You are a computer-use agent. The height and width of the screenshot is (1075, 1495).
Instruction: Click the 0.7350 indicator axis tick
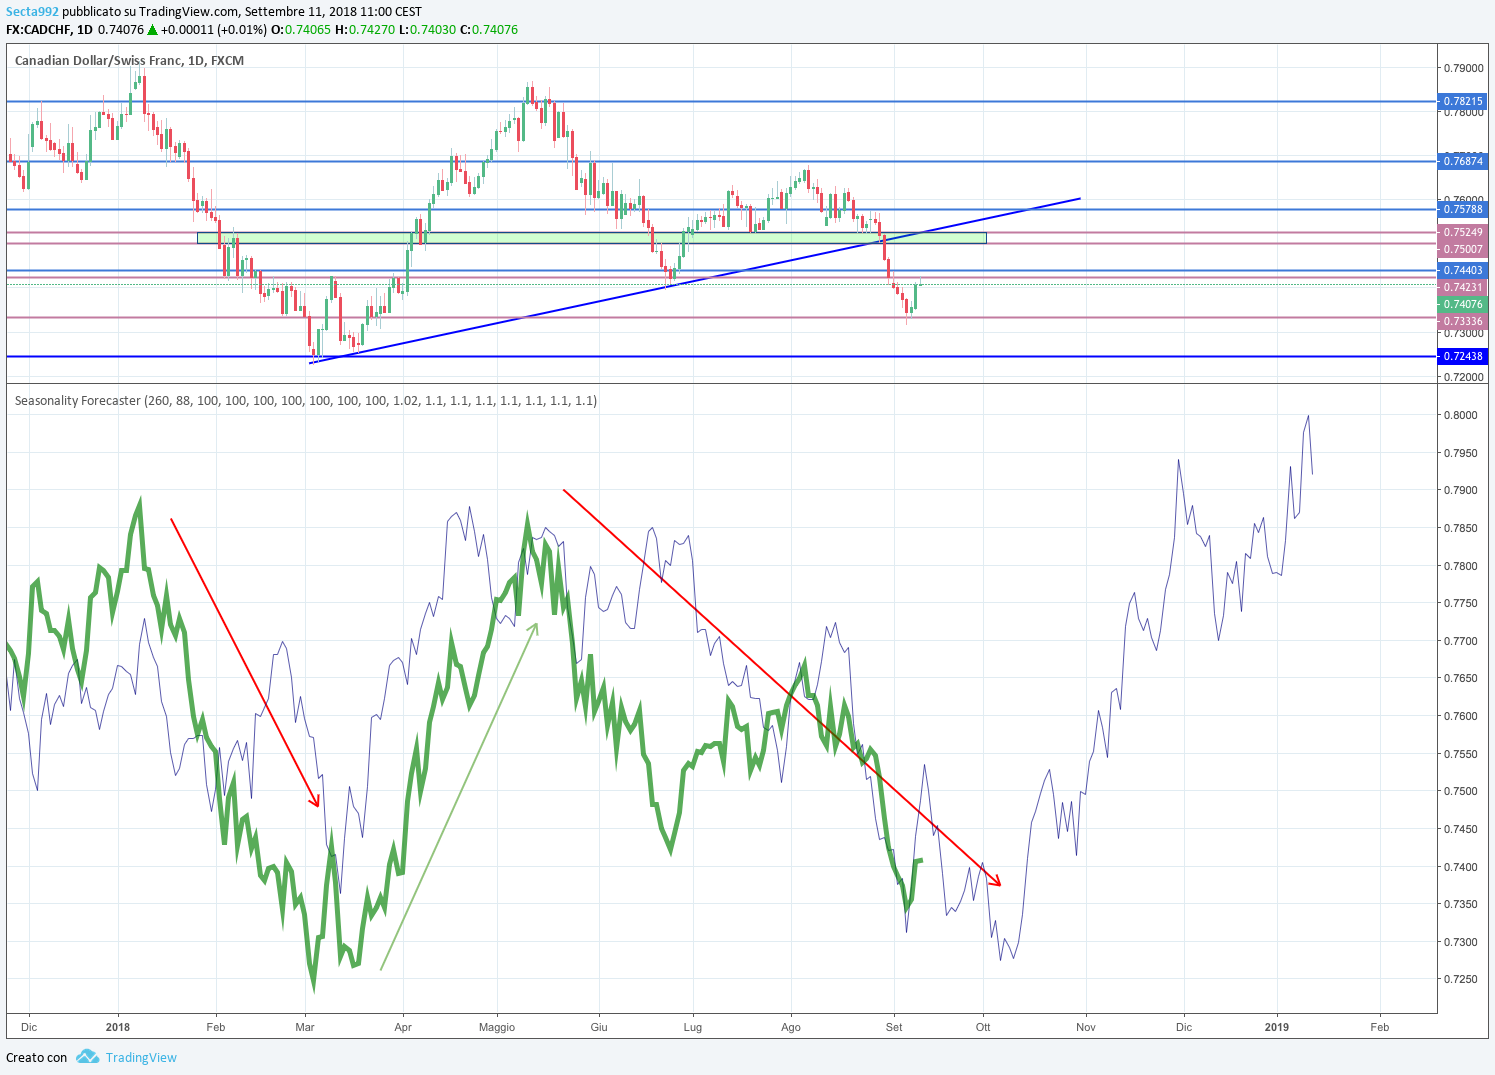(x=1463, y=904)
